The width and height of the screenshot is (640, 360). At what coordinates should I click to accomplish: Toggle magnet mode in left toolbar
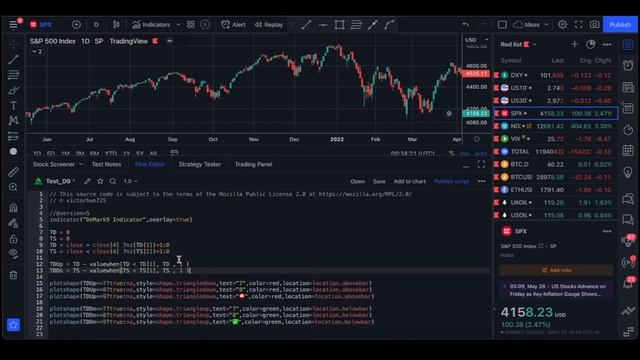click(x=13, y=208)
